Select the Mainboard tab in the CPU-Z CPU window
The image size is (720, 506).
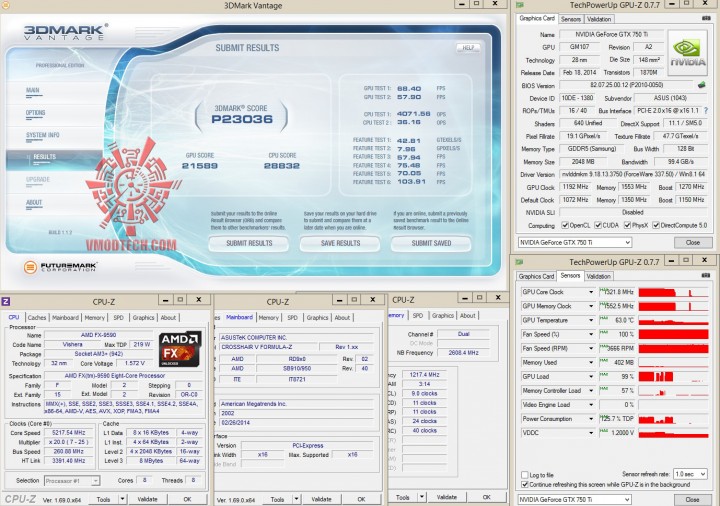coord(65,317)
